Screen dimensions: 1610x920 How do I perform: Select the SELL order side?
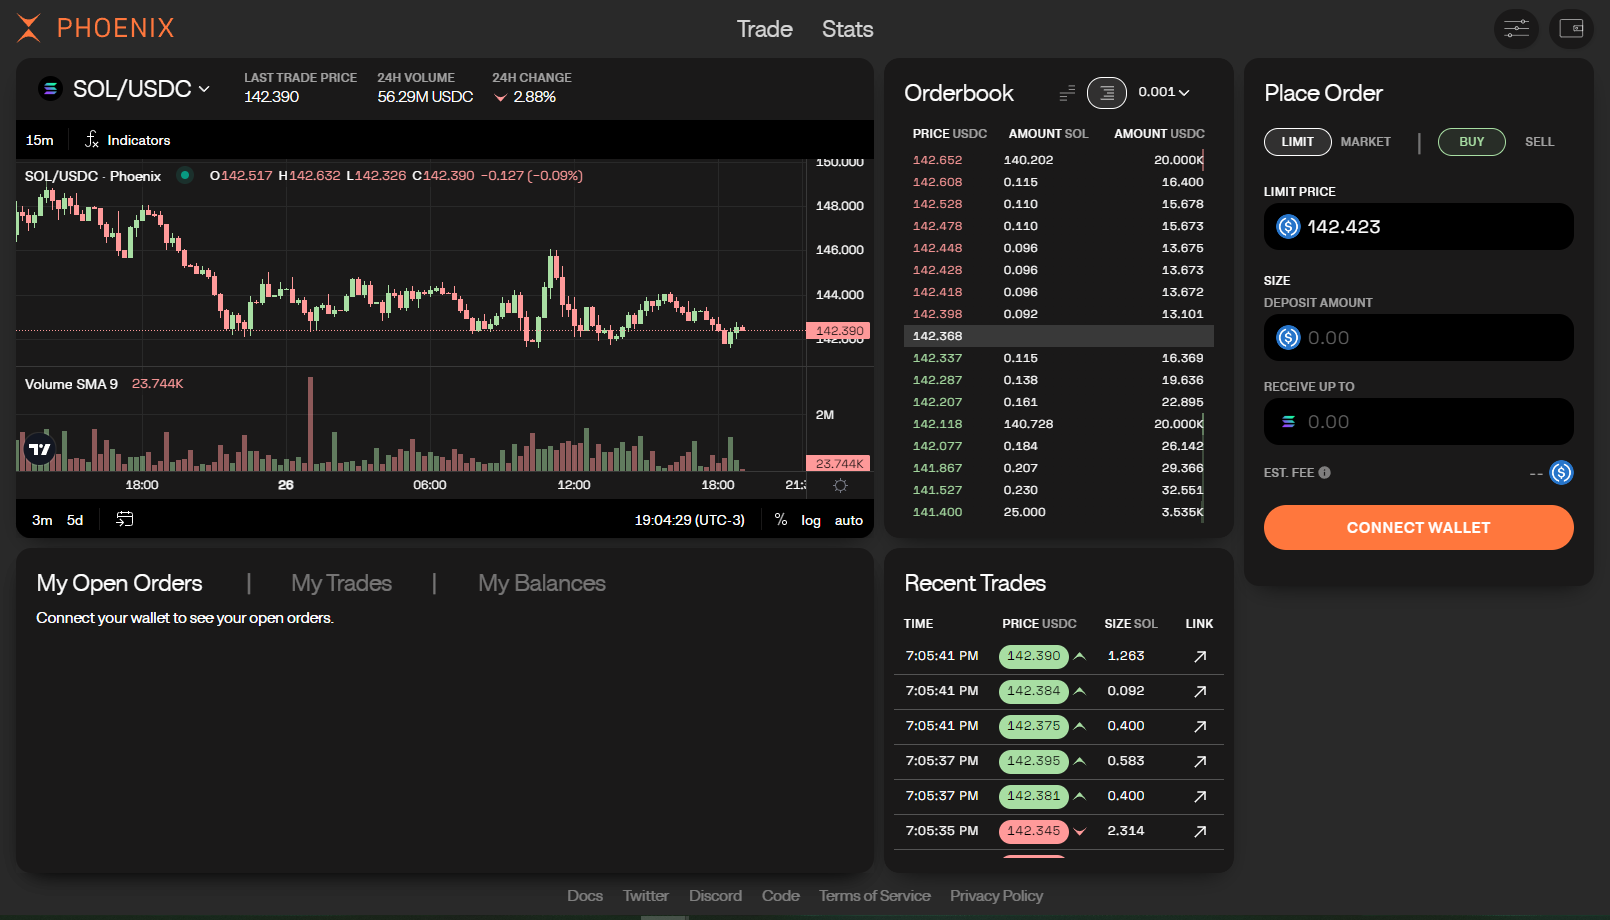(1539, 142)
